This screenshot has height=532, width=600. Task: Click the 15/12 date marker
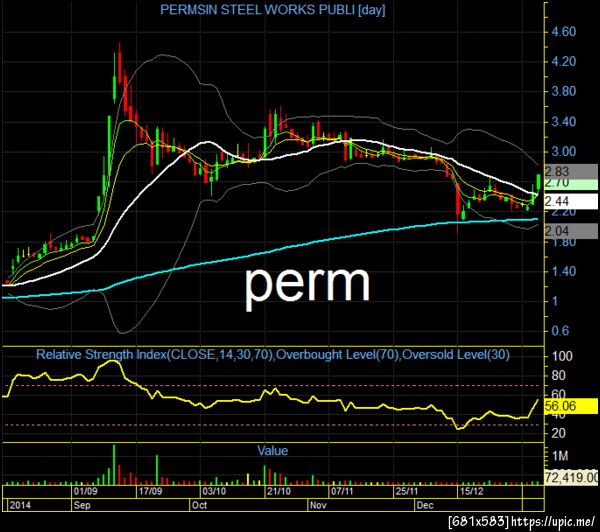tap(471, 491)
